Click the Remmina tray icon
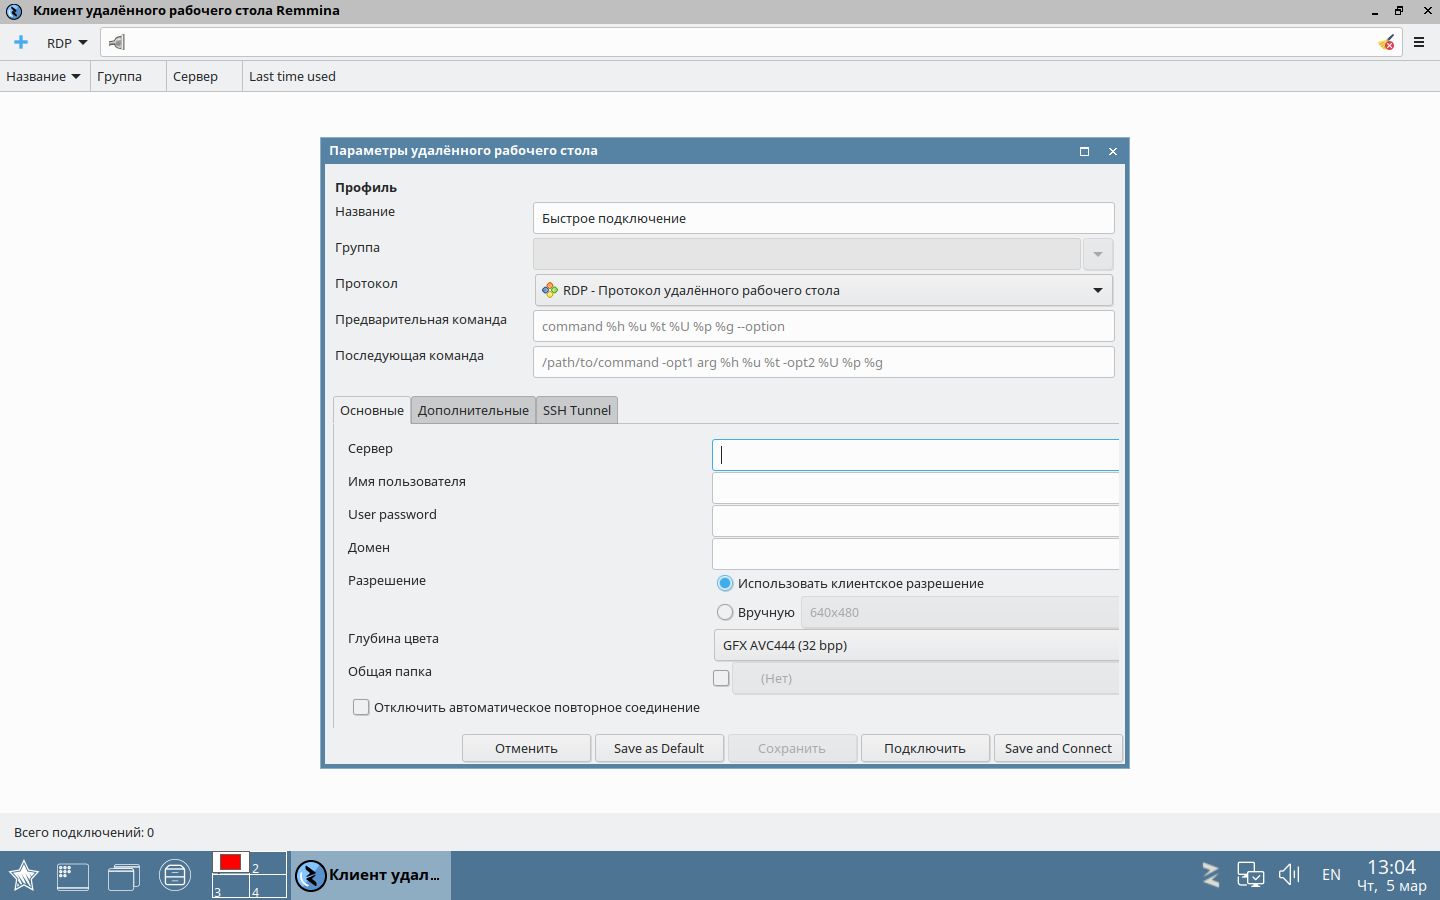This screenshot has width=1440, height=900. pos(1211,875)
